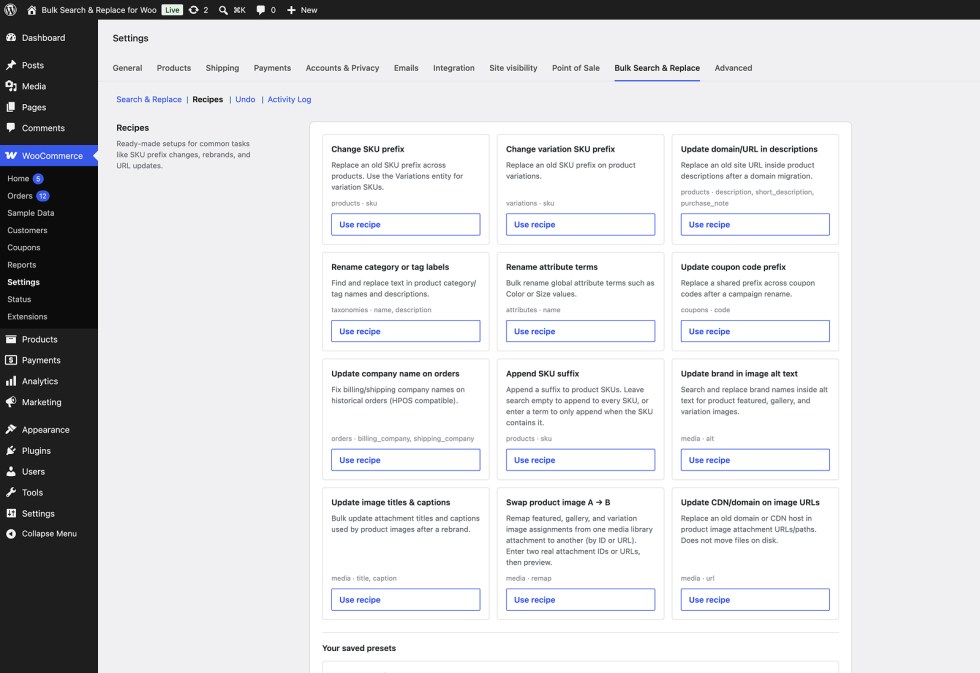Screen dimensions: 980x673
Task: Click the Plugins plug icon
Action: click(11, 451)
